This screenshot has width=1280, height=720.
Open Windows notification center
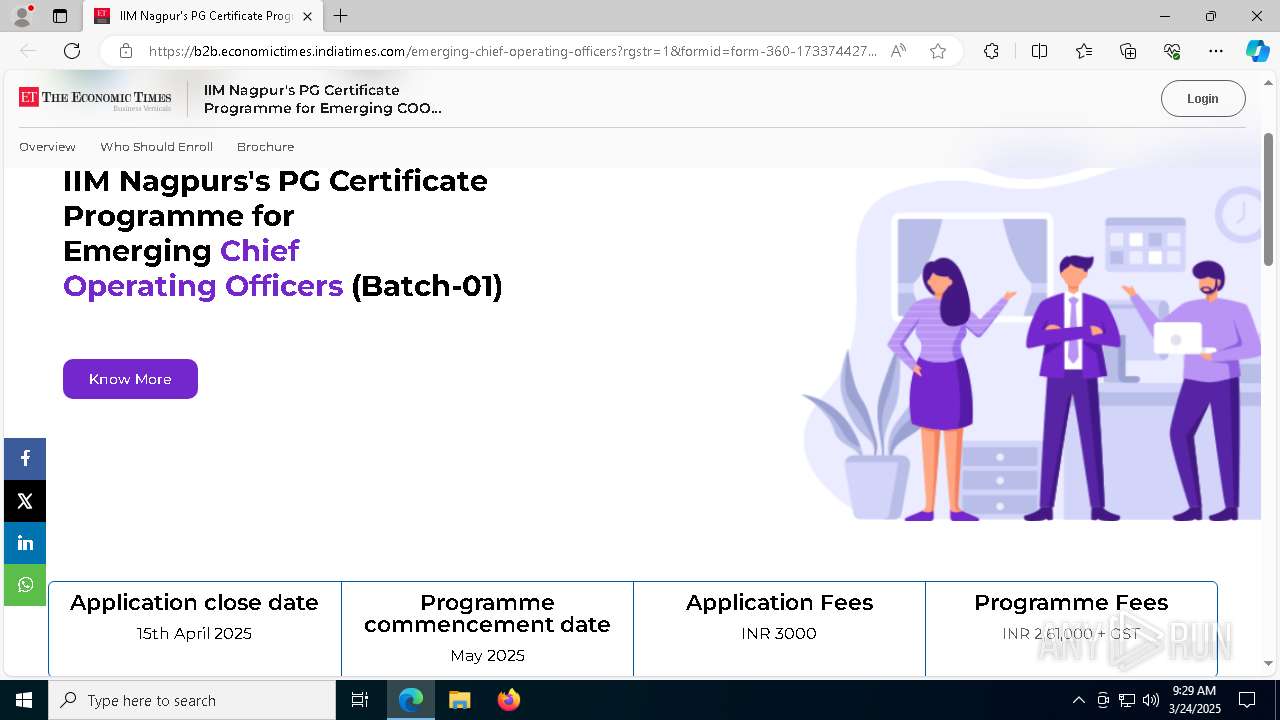[x=1247, y=700]
